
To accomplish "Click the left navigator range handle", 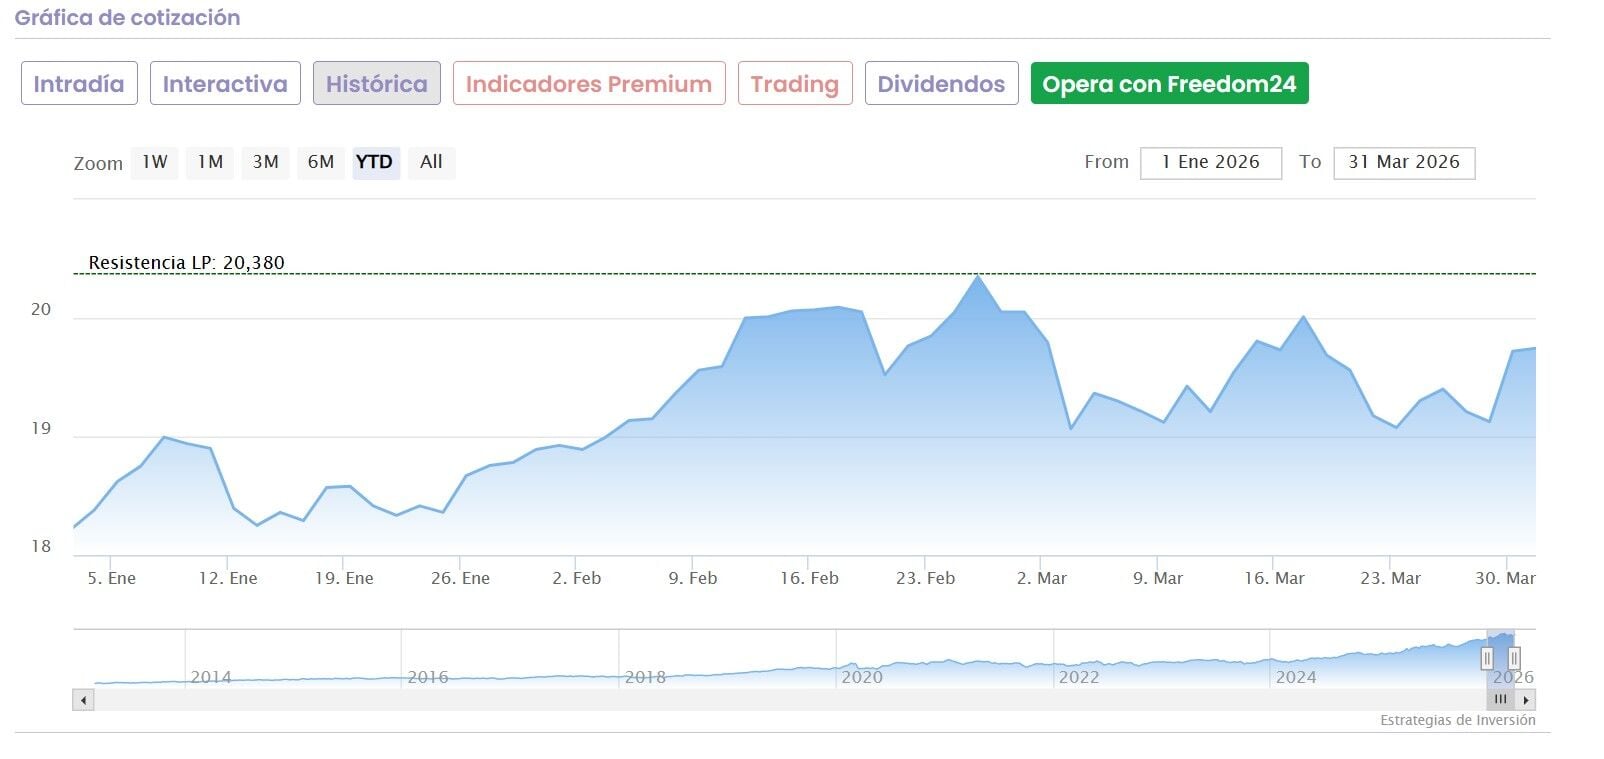I will pos(1487,658).
